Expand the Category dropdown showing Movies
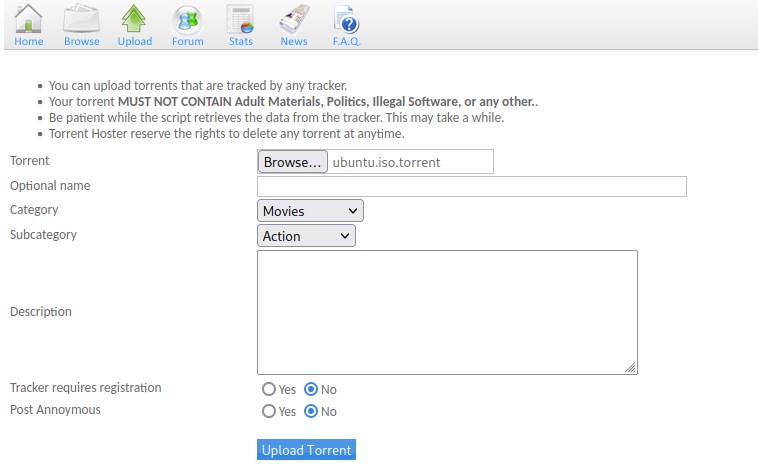 click(310, 211)
